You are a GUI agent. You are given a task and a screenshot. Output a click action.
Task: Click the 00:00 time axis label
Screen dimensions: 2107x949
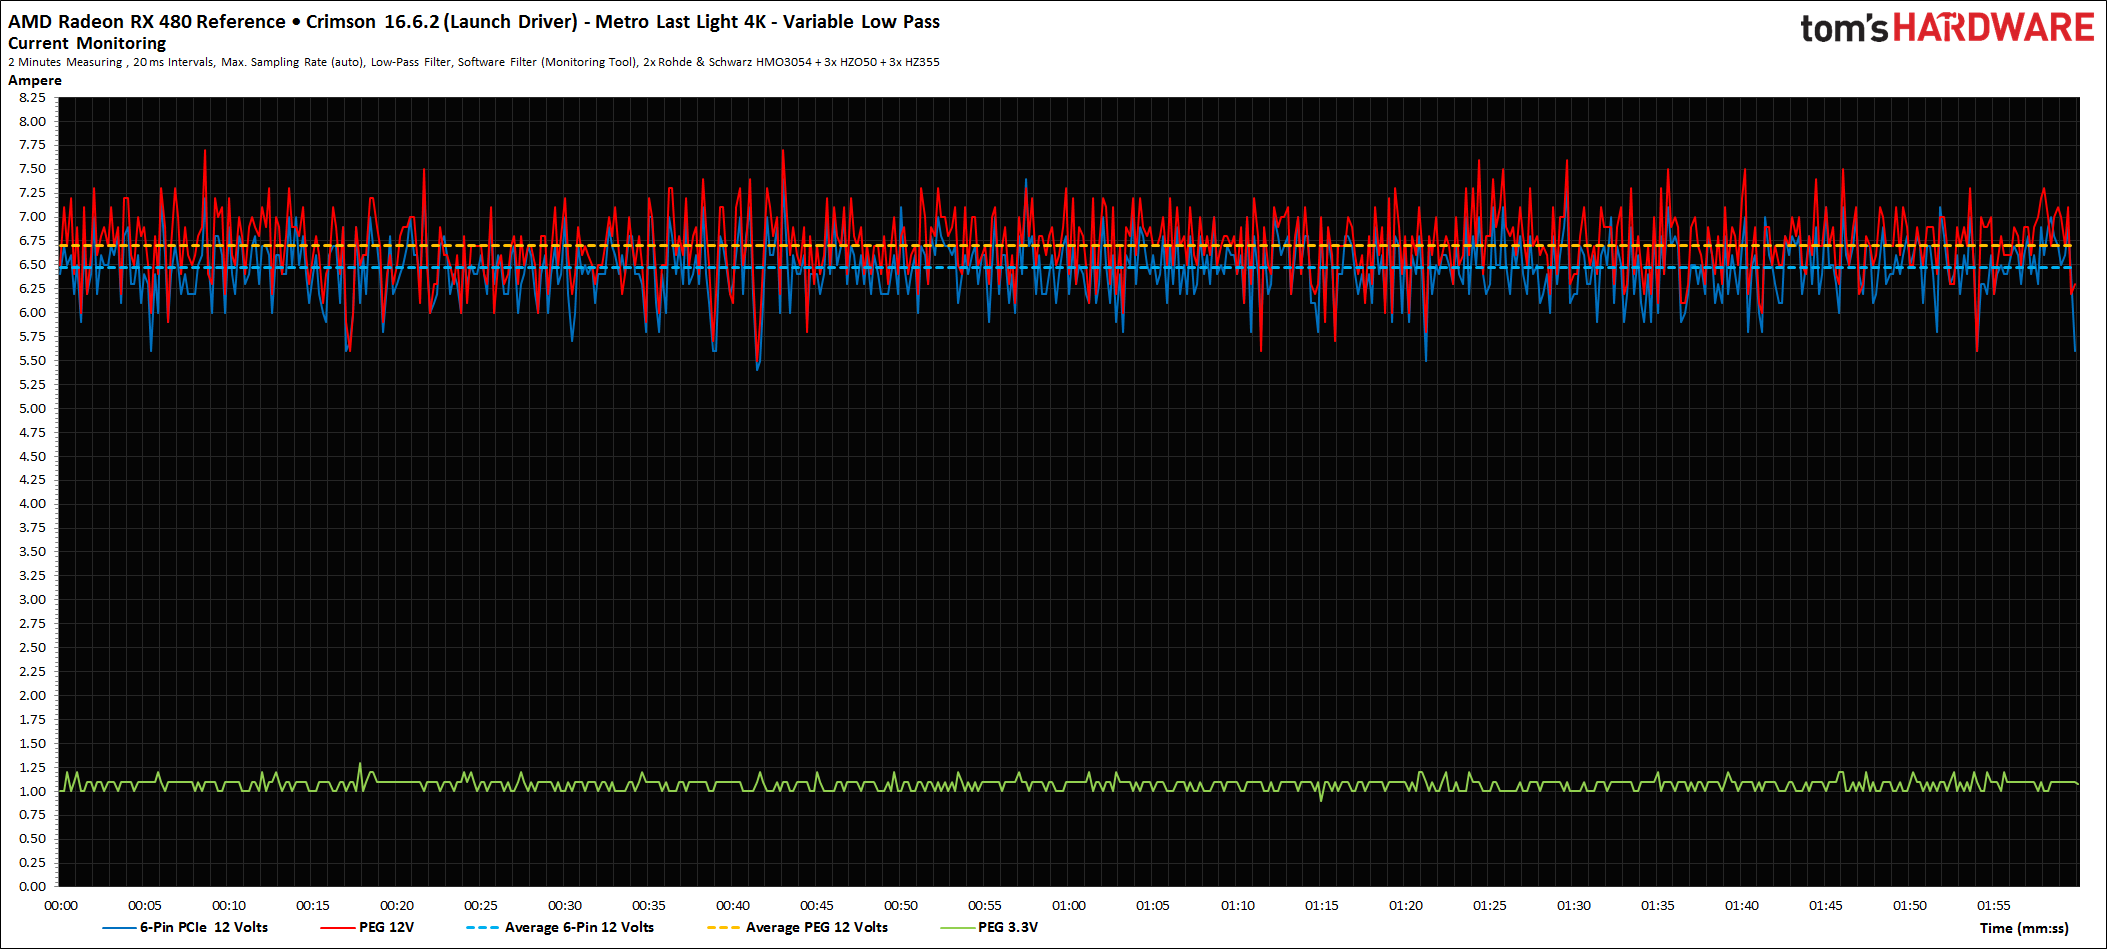[x=61, y=905]
